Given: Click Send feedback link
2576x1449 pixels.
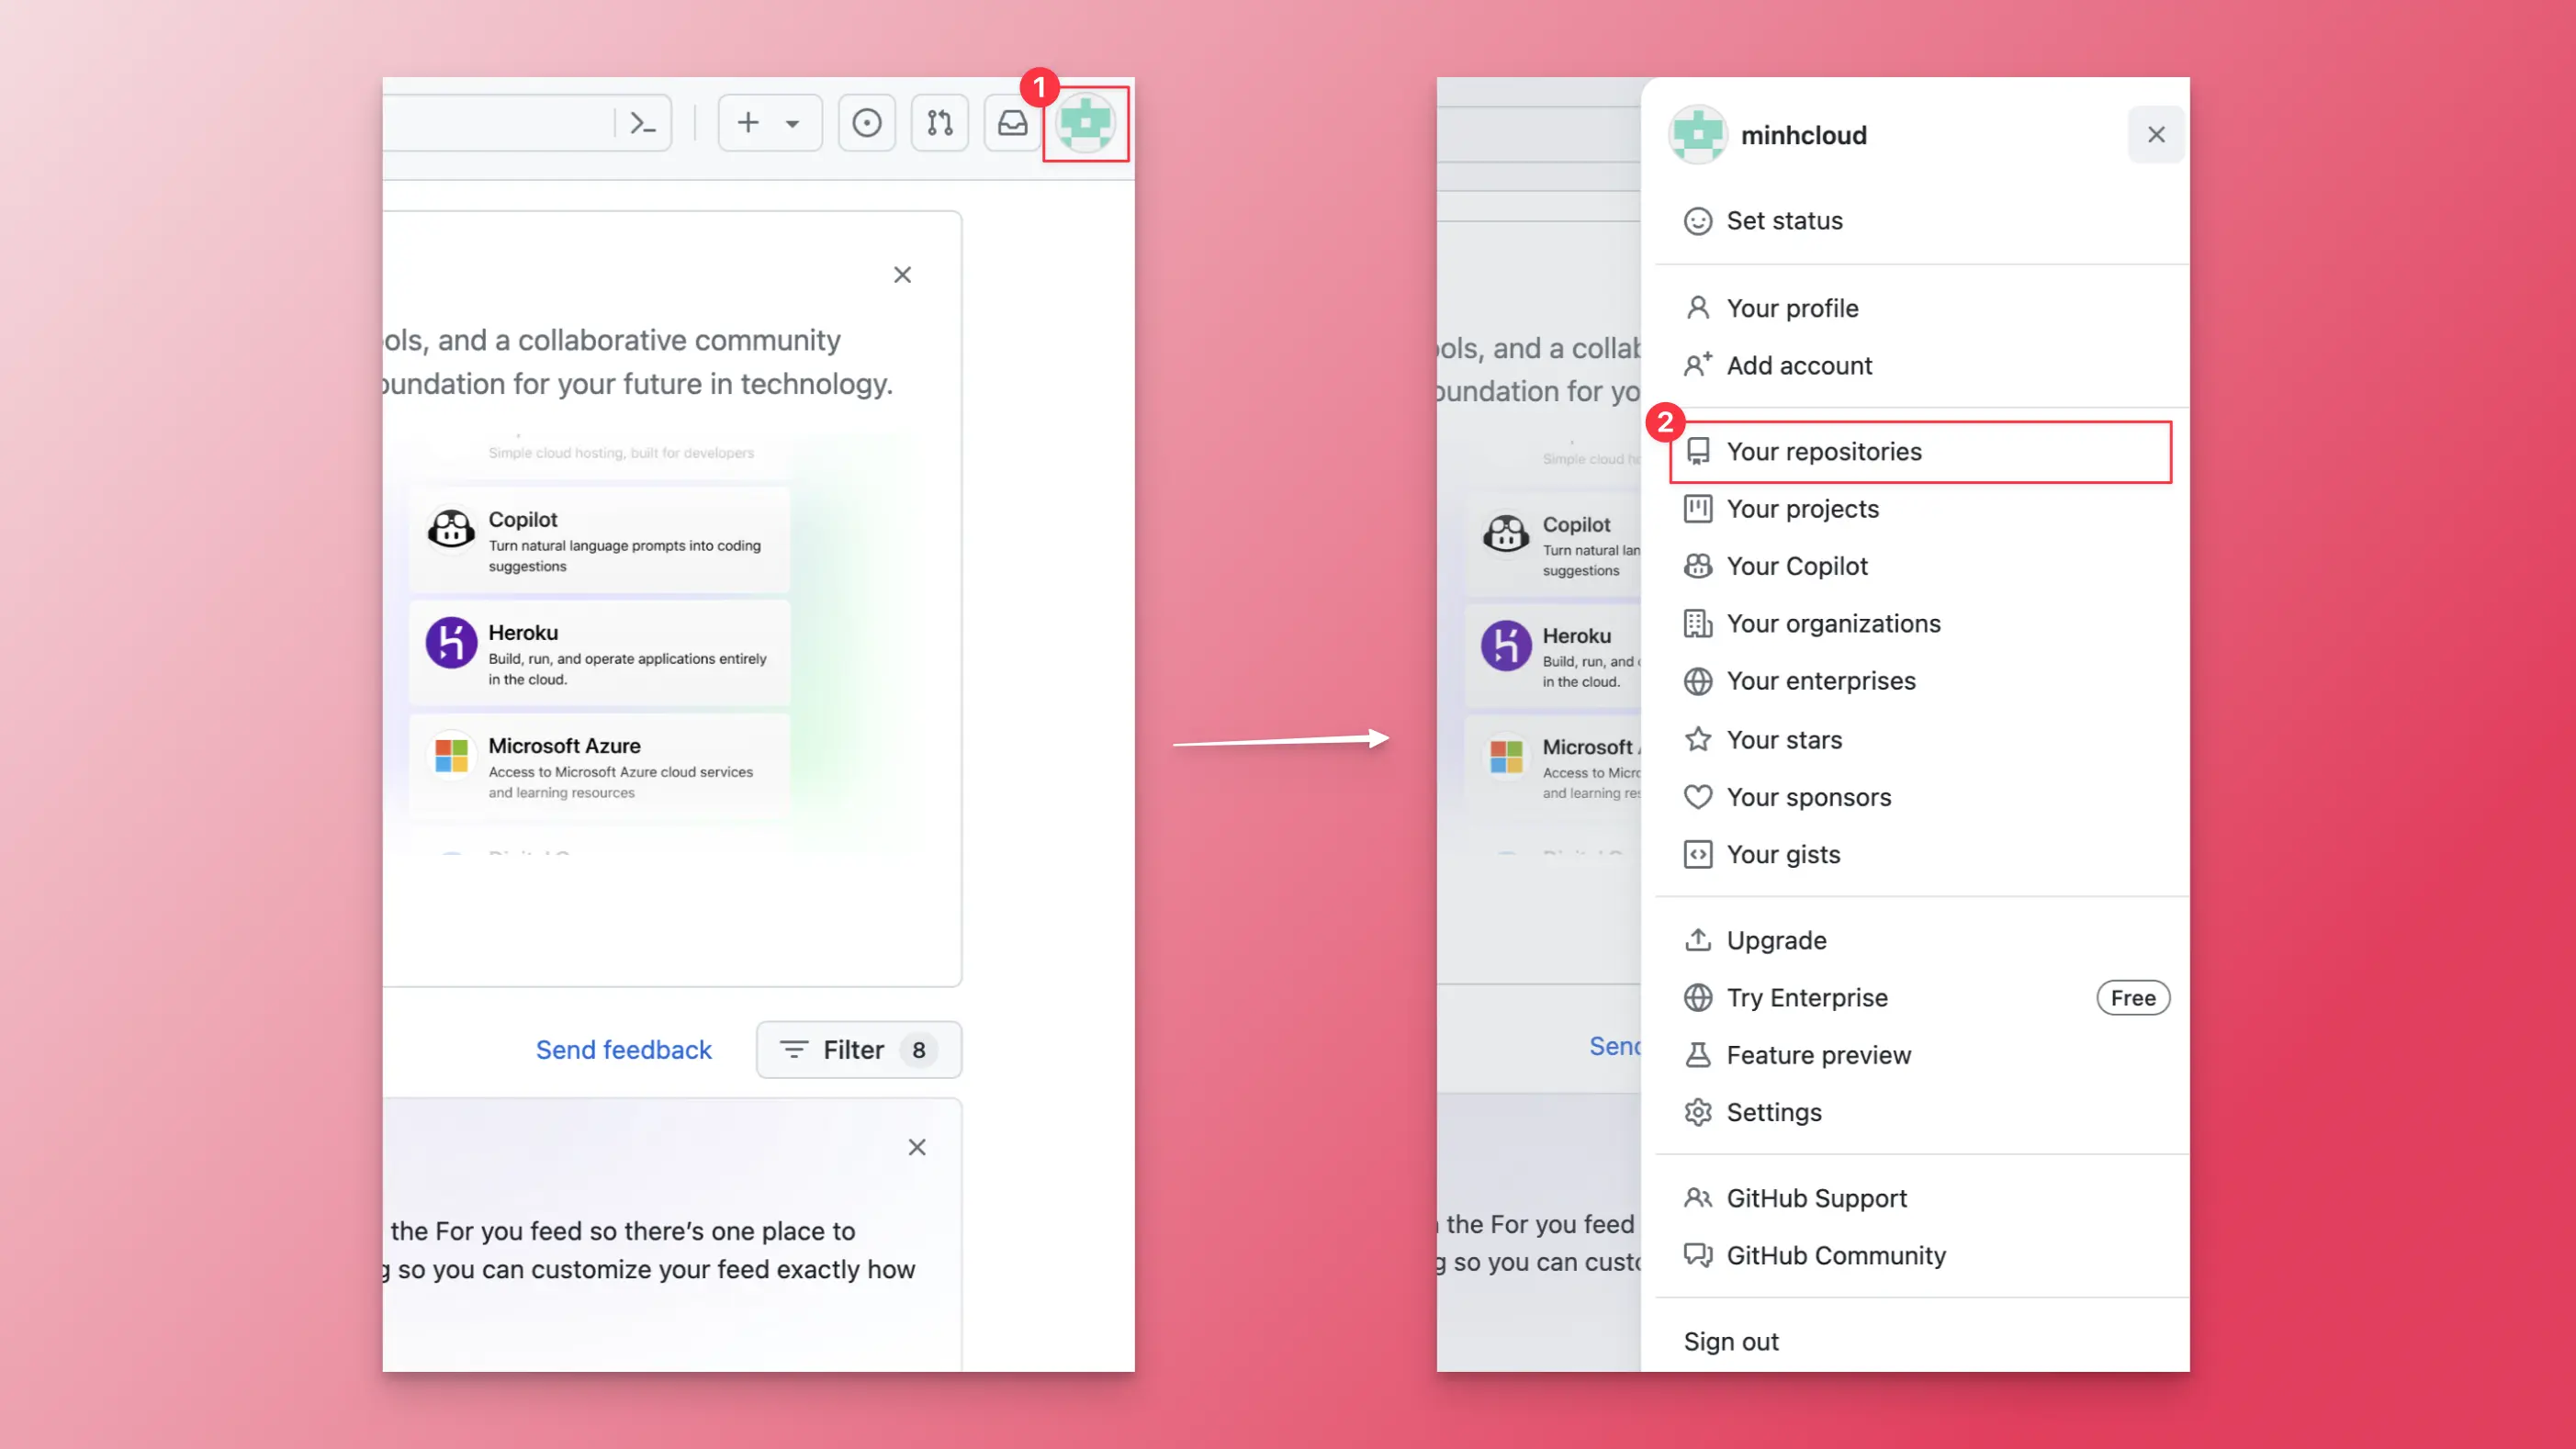Looking at the screenshot, I should [x=624, y=1050].
